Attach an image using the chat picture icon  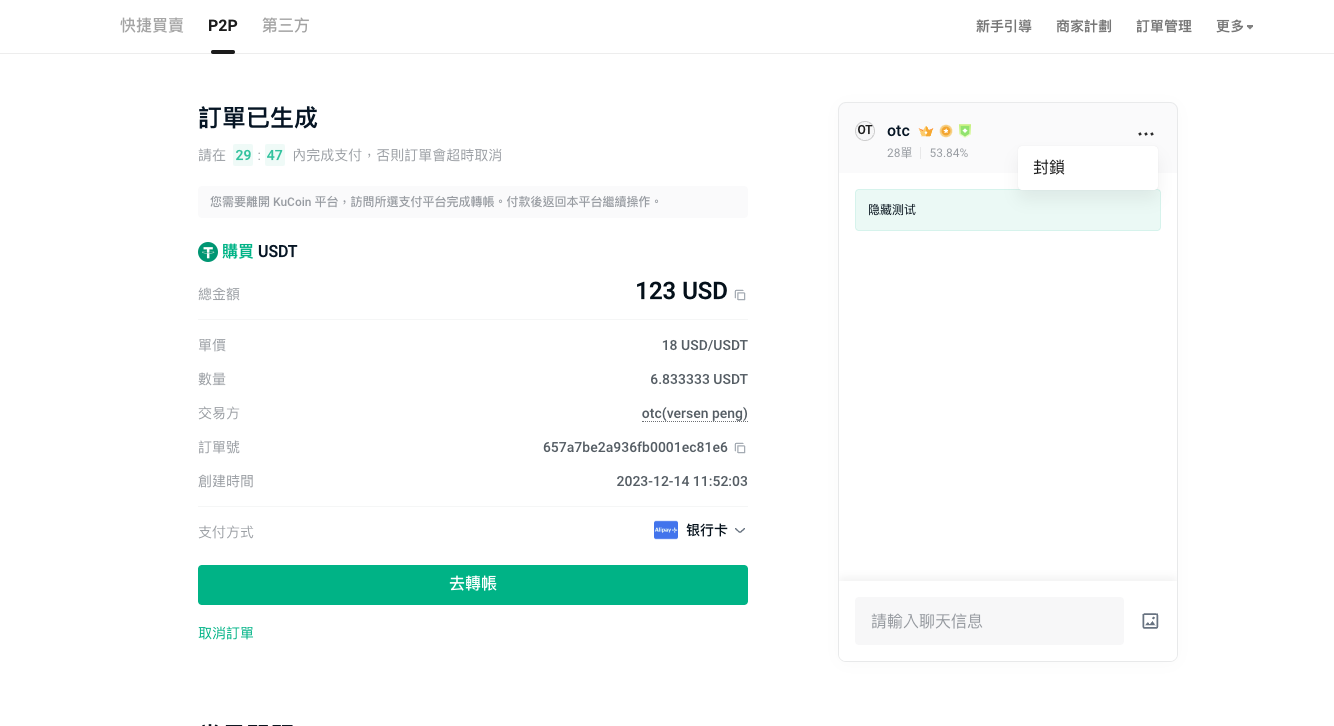click(x=1150, y=621)
